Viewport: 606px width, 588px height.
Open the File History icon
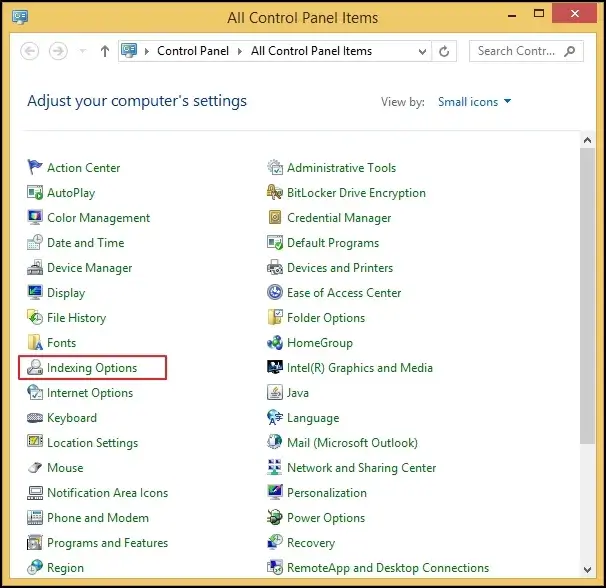pyautogui.click(x=35, y=318)
